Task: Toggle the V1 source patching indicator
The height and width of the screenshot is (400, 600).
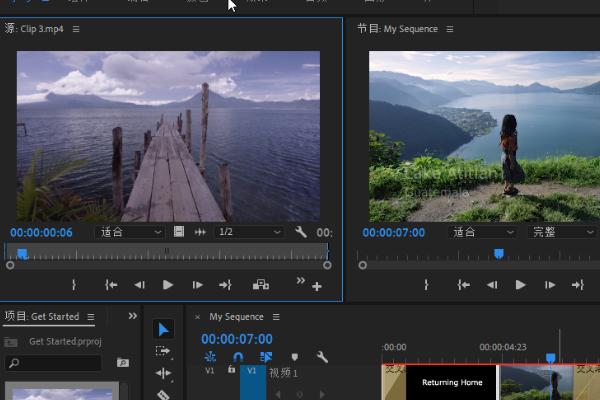Action: 210,371
